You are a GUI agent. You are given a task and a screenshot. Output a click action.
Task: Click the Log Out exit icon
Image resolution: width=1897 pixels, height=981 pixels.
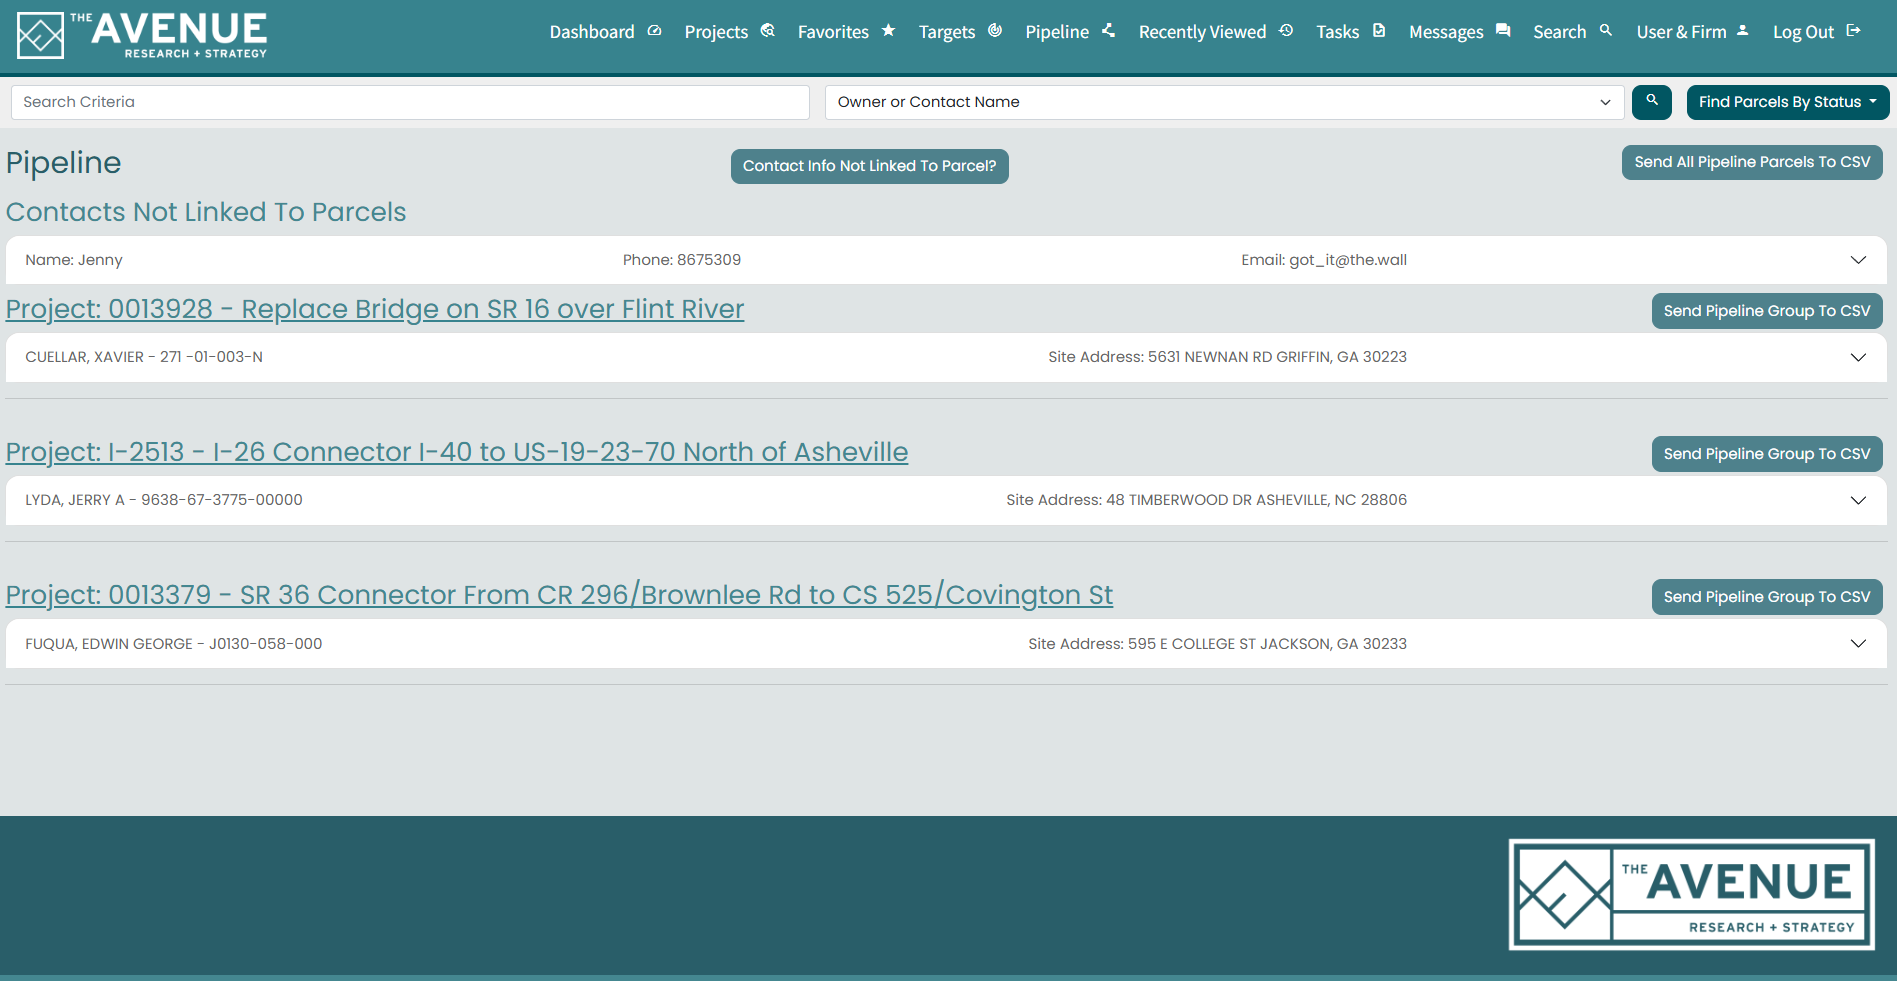click(x=1853, y=31)
